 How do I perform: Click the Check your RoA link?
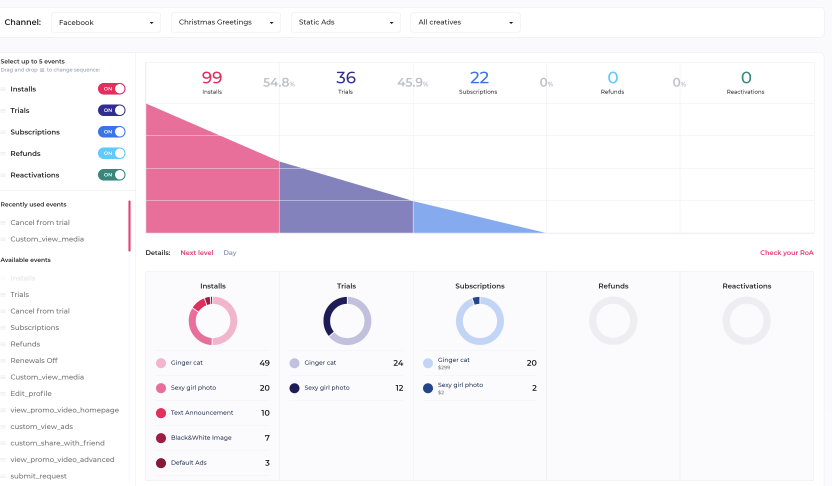[786, 253]
